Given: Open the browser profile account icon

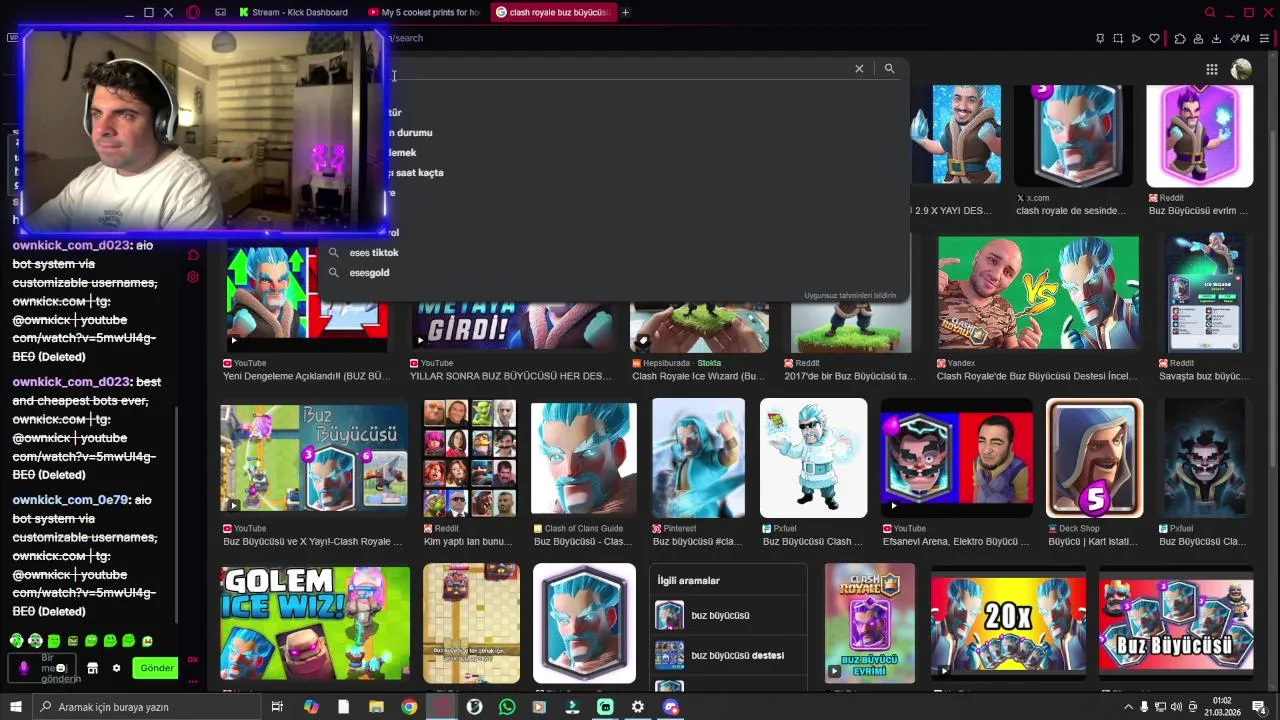Looking at the screenshot, I should click(1198, 38).
